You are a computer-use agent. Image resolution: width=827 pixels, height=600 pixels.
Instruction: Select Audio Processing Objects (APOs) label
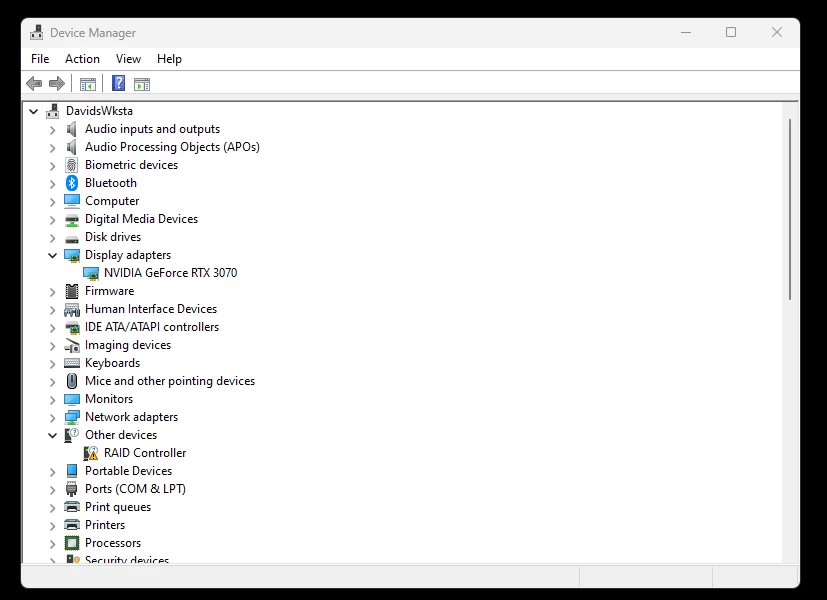coord(172,147)
